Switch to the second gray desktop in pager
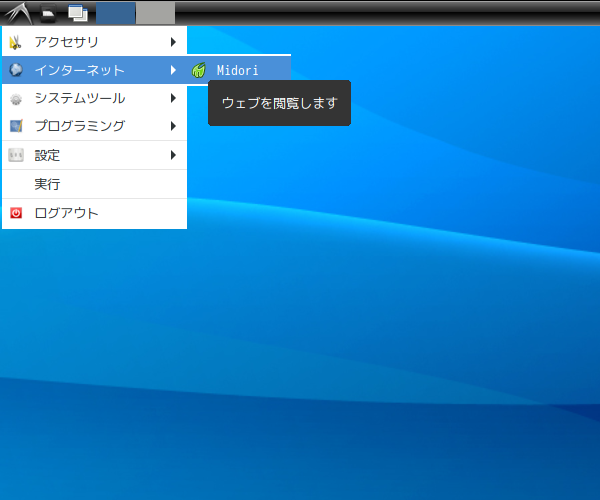Viewport: 600px width, 500px height. pyautogui.click(x=156, y=13)
